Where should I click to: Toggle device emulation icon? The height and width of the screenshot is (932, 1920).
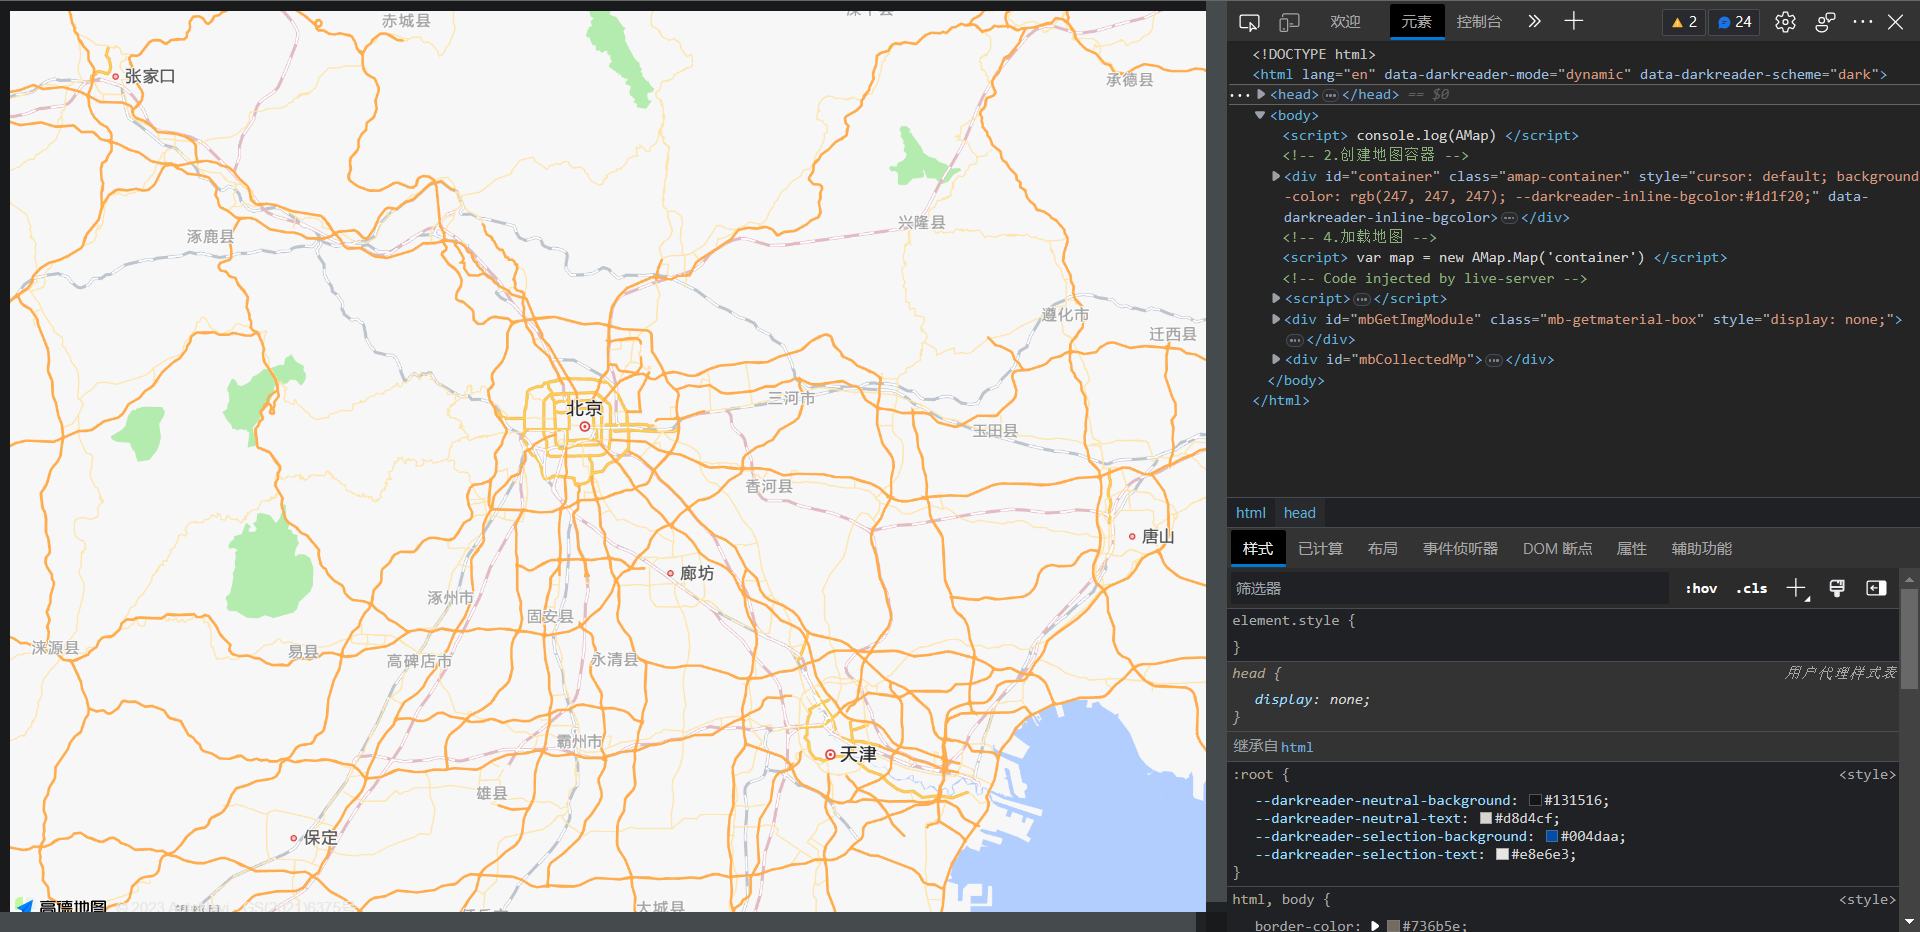tap(1290, 22)
